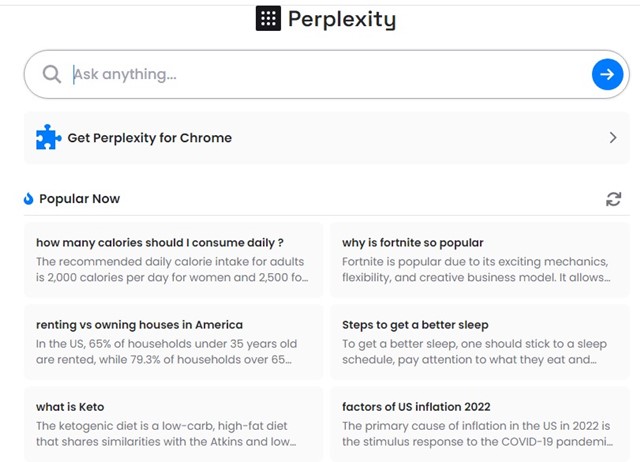This screenshot has height=462, width=640.
Task: Click the blue flame Popular Now icon
Action: (28, 199)
